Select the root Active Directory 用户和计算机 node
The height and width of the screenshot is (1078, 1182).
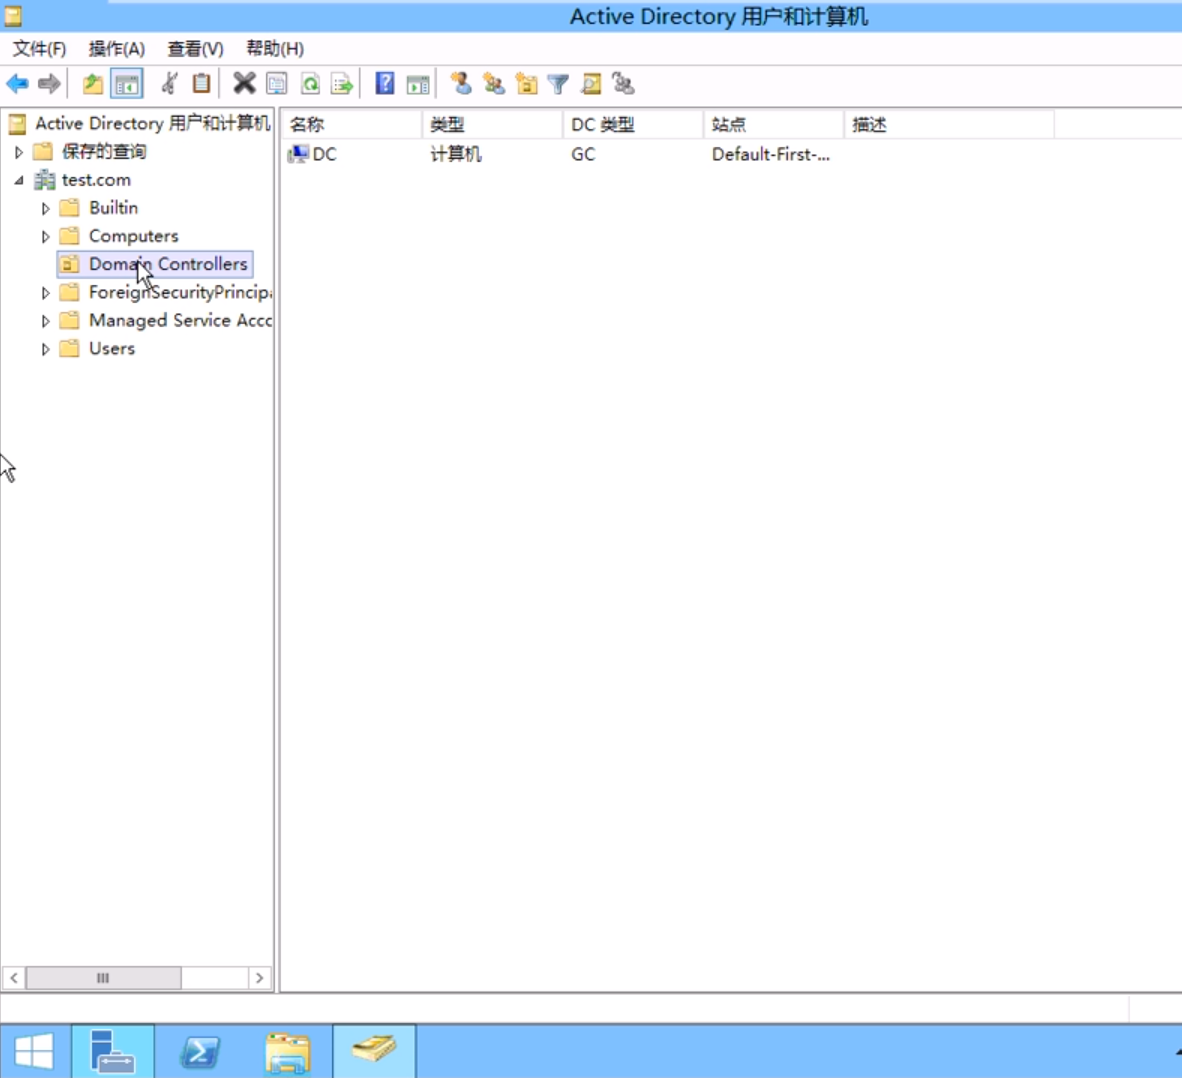click(x=152, y=123)
